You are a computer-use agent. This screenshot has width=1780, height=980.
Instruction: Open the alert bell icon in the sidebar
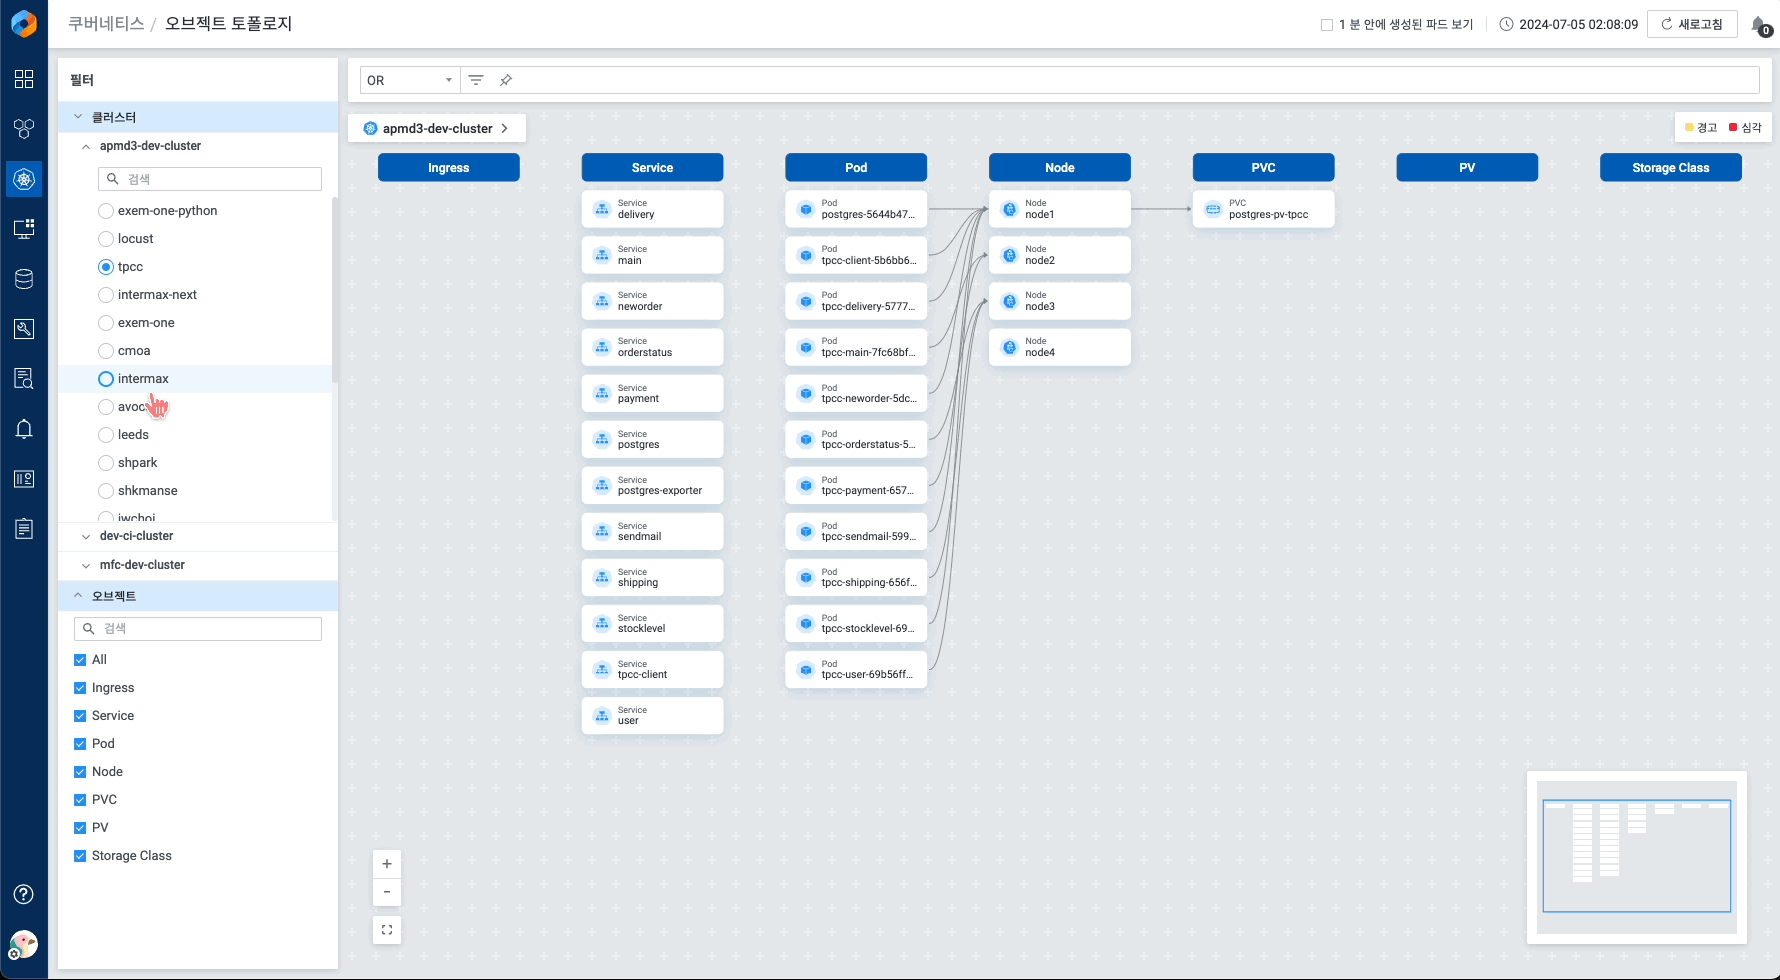pyautogui.click(x=24, y=429)
